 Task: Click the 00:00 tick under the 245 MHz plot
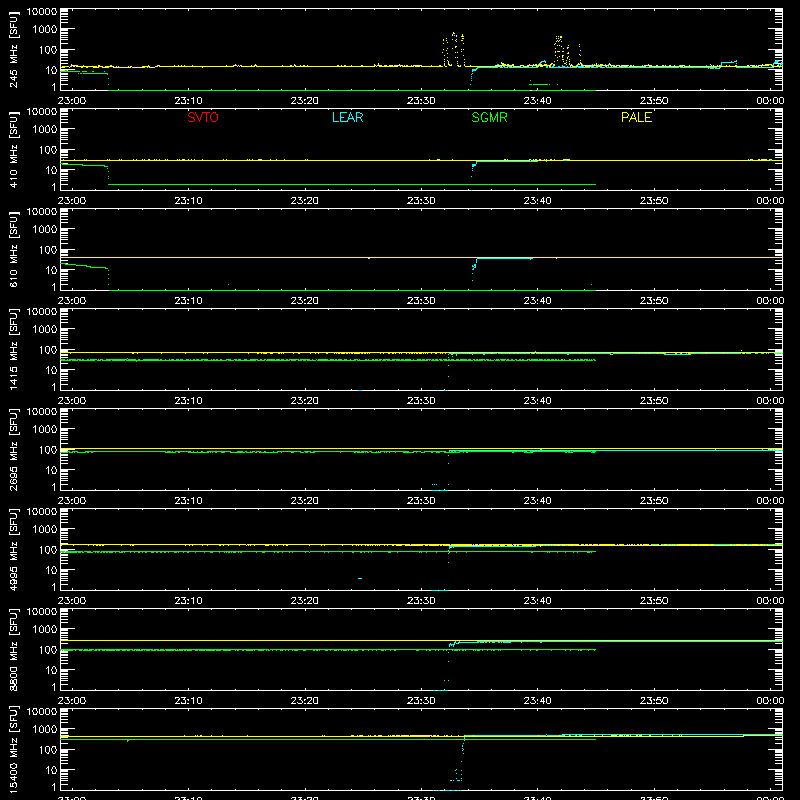coord(770,101)
